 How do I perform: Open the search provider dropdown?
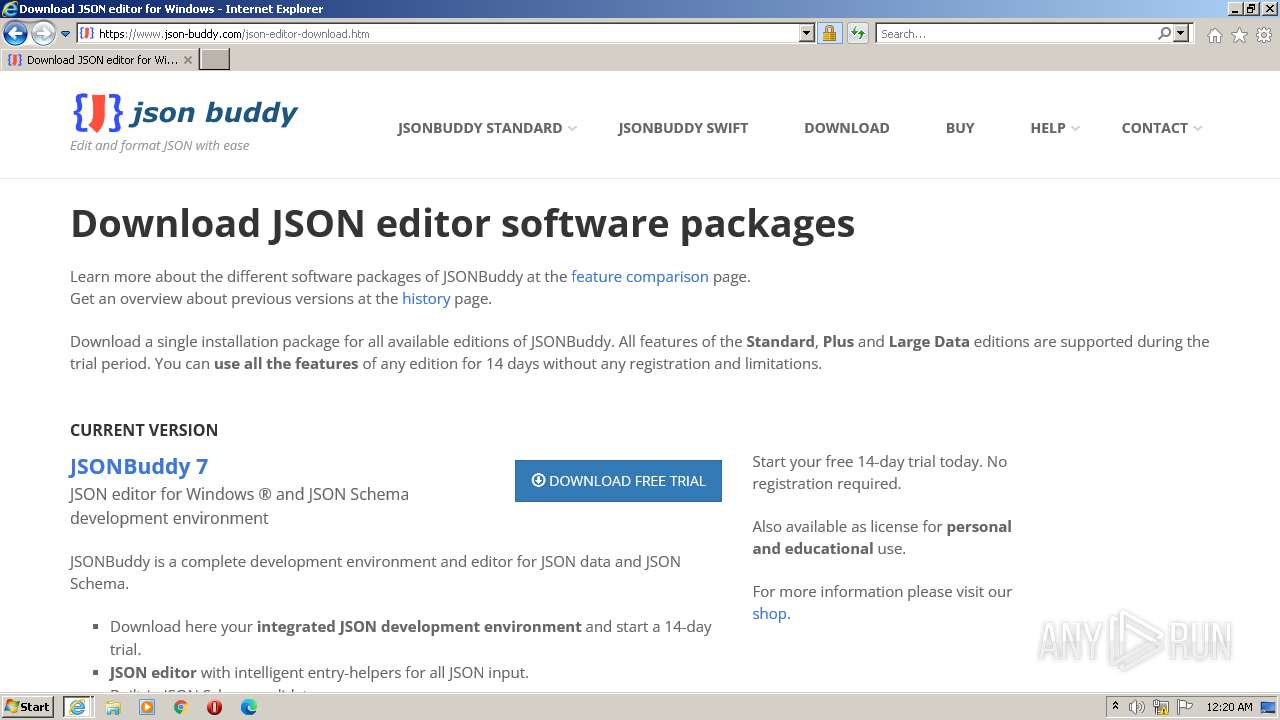click(x=1181, y=34)
